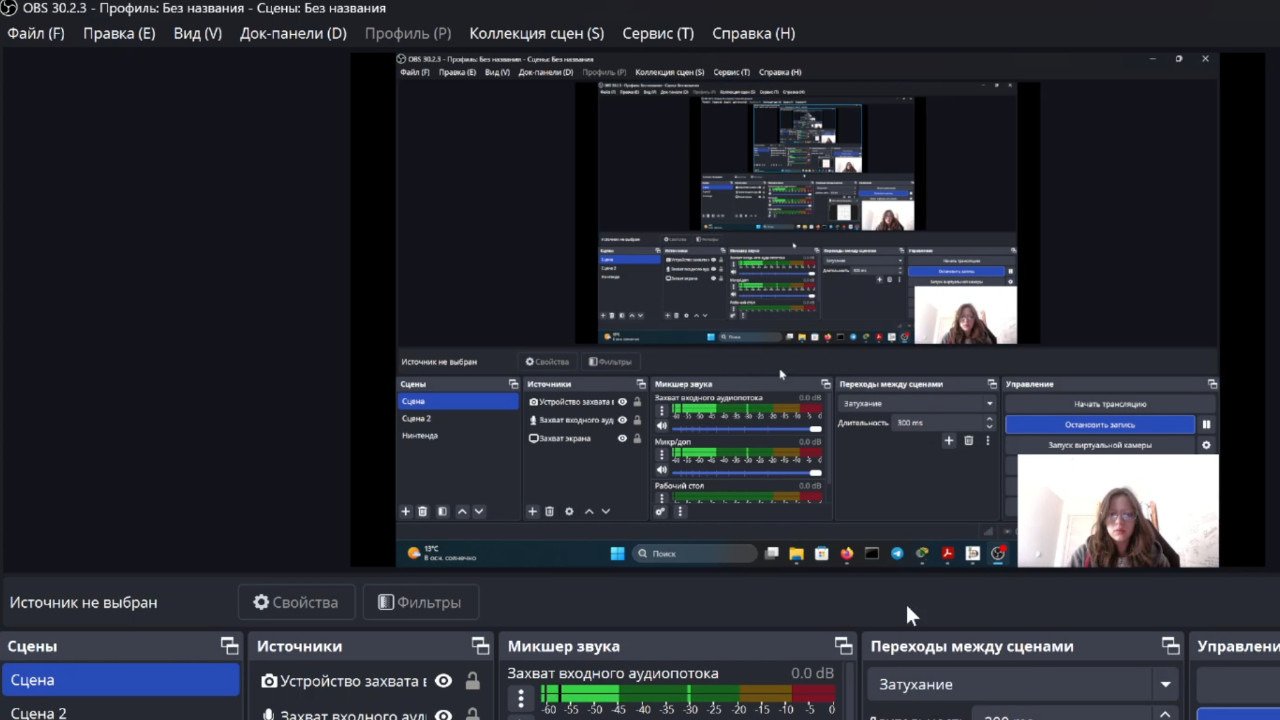Viewport: 1280px width, 720px height.
Task: Open scene filters icon in preview toolbar
Action: point(442,511)
